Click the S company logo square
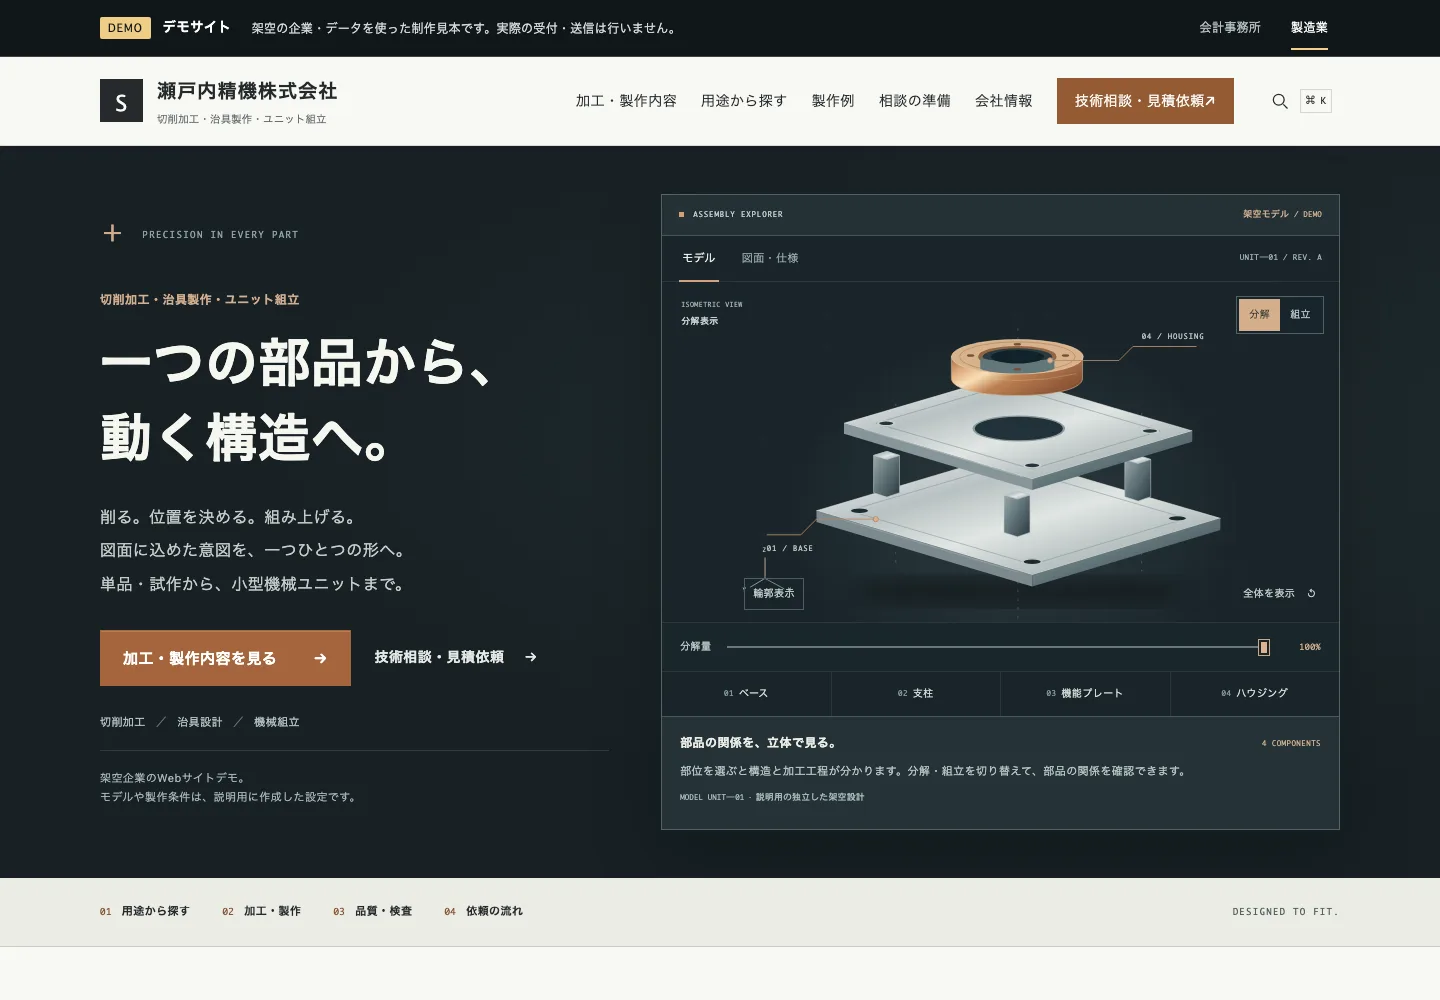Image resolution: width=1440 pixels, height=1000 pixels. pos(121,101)
